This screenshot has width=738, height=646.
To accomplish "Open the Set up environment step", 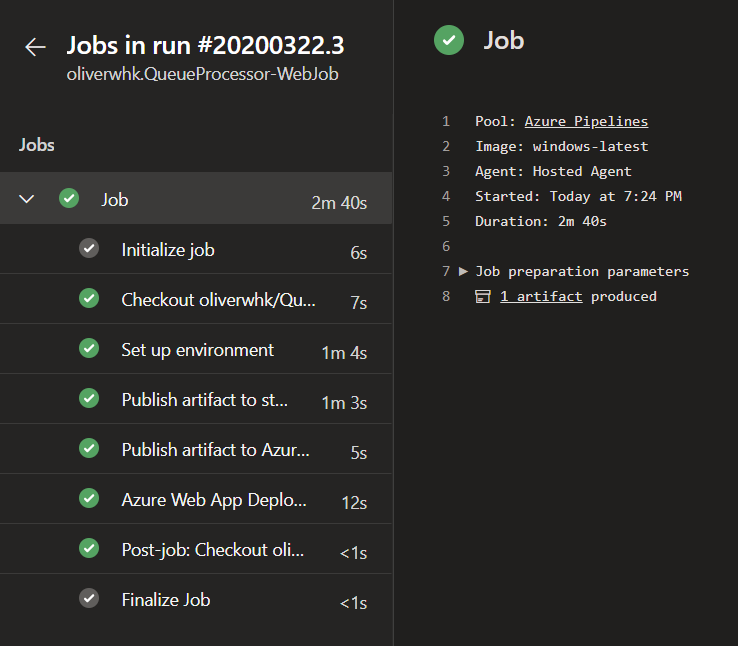I will 196,349.
